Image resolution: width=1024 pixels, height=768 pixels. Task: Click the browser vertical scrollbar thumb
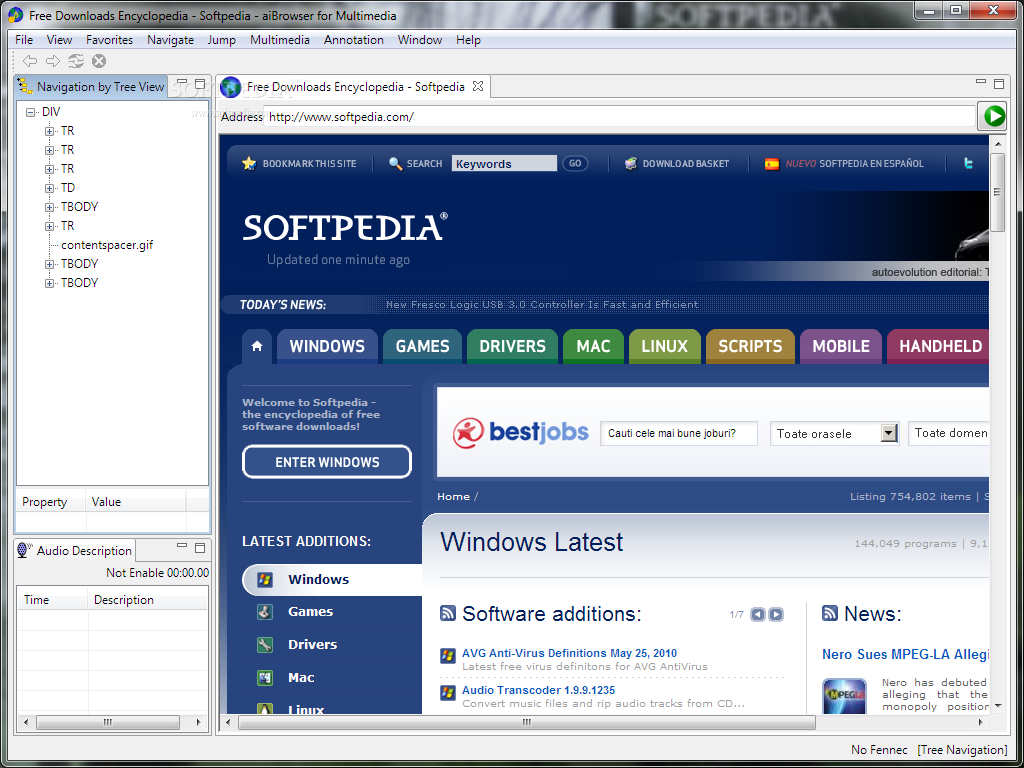click(997, 192)
